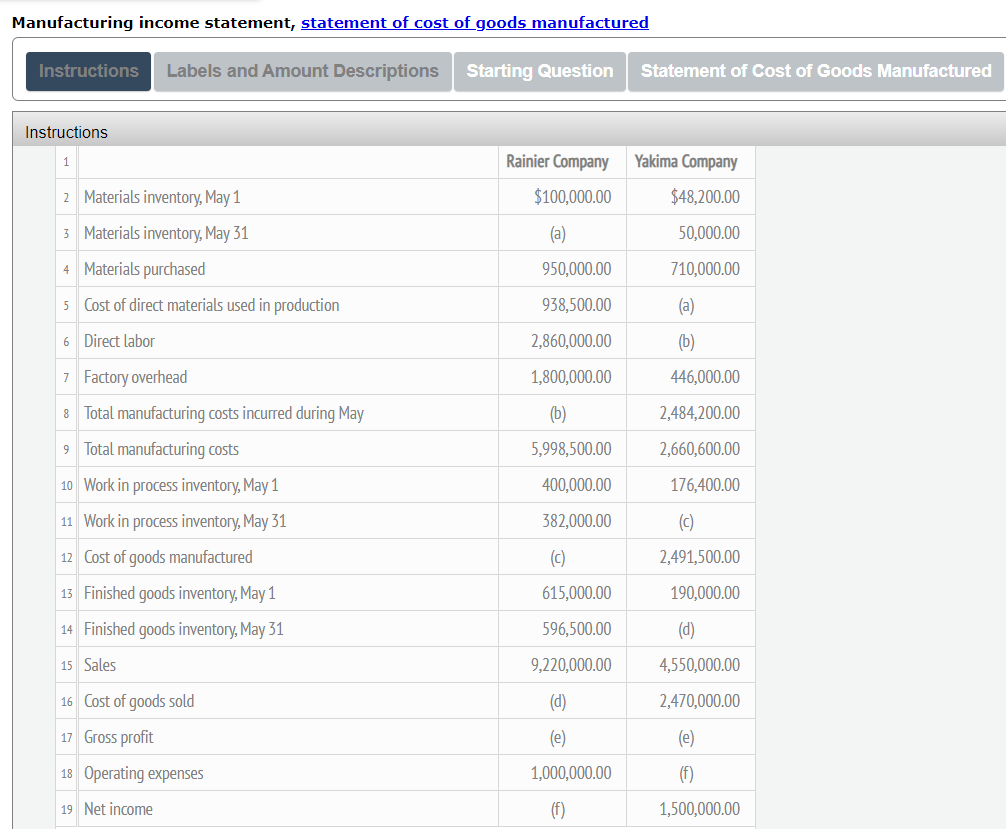Click Rainier's (a) cell for Materials inventory May 31
Screen dimensions: 1006x829
(562, 233)
